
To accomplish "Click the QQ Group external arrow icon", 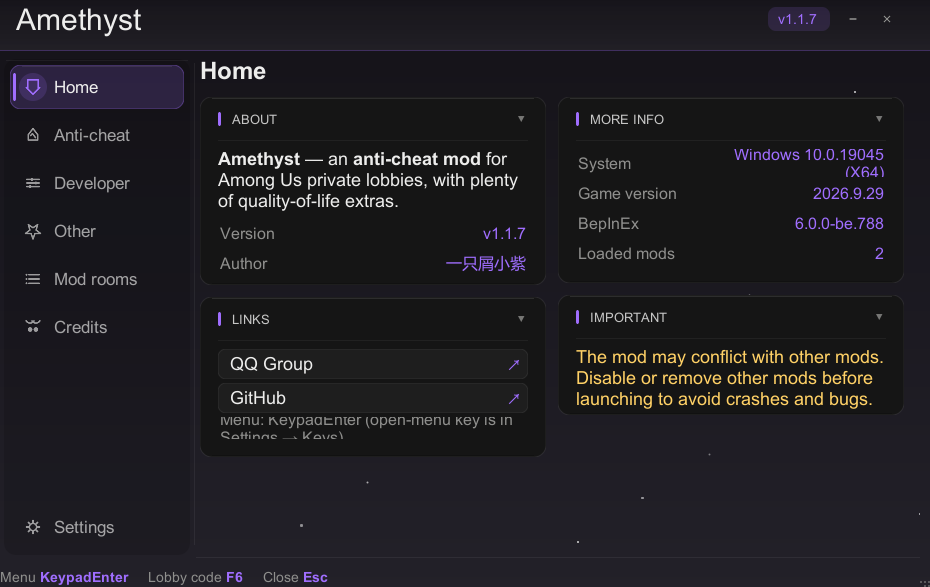I will [x=514, y=365].
